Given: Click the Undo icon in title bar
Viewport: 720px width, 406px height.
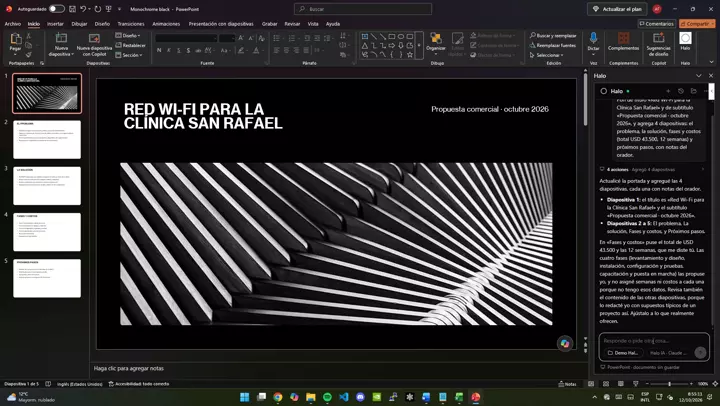Looking at the screenshot, I should (x=83, y=9).
